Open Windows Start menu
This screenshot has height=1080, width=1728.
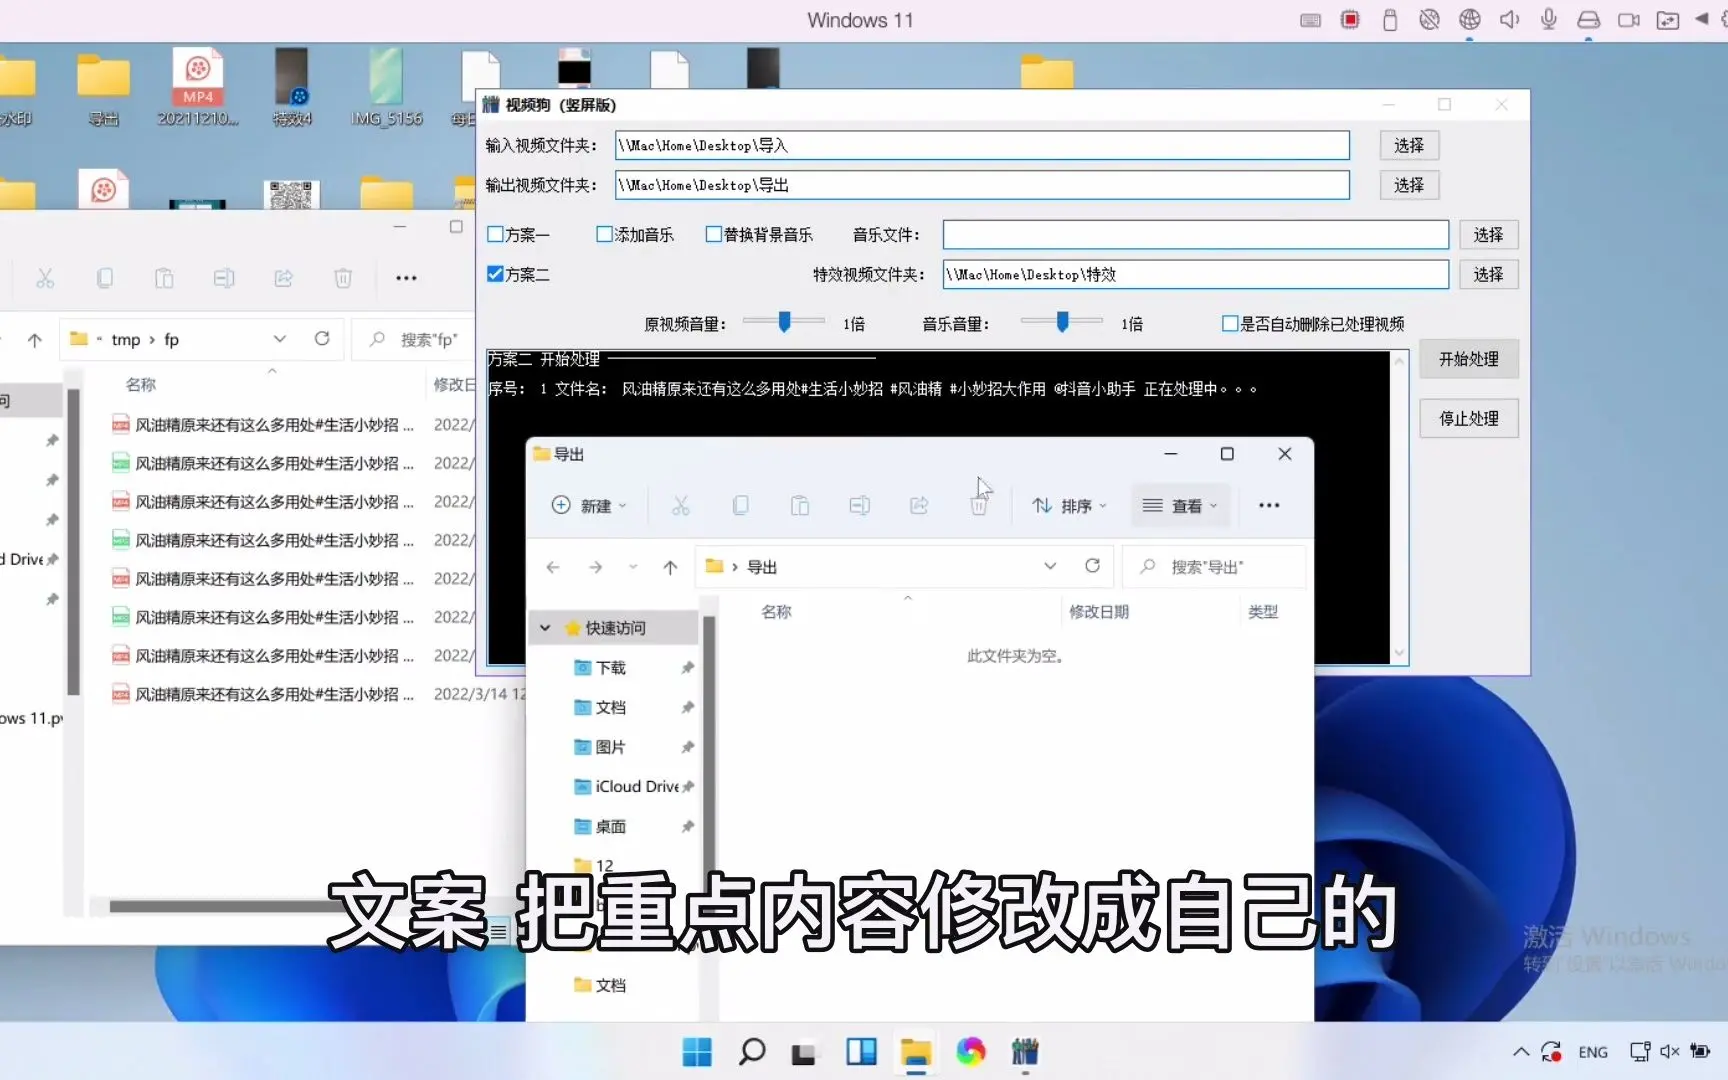[x=697, y=1052]
